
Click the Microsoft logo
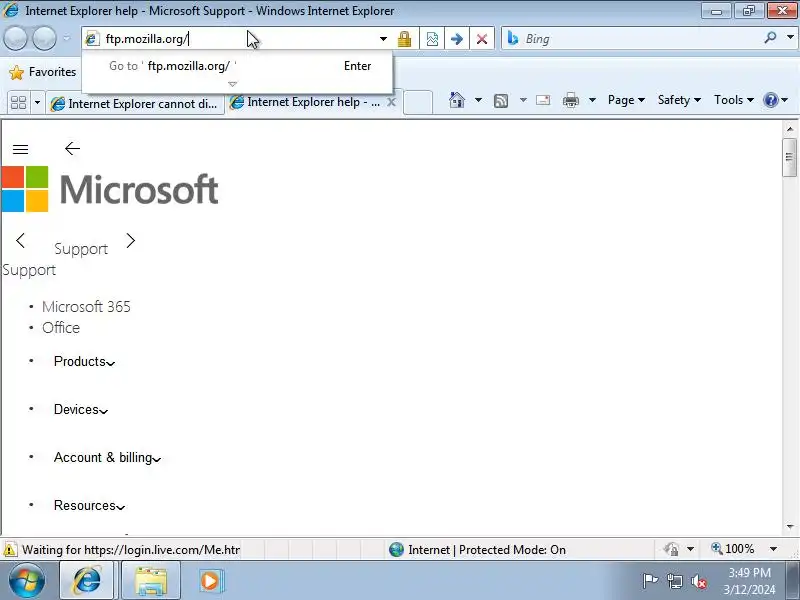[110, 189]
